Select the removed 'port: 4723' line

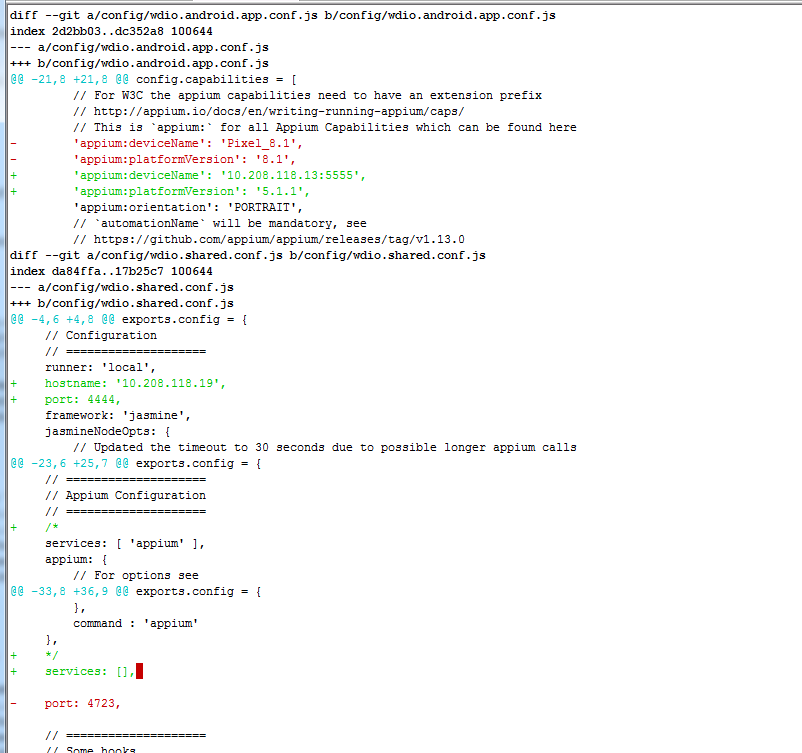(80, 703)
